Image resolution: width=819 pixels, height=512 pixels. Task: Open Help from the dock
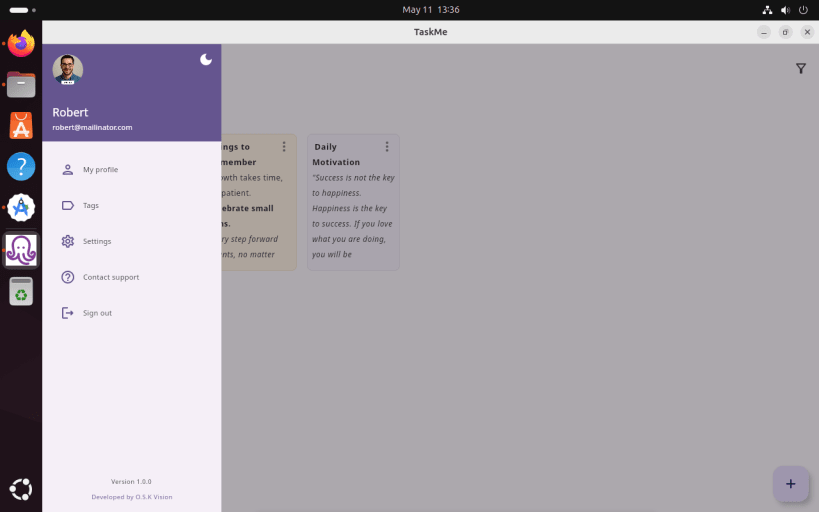click(x=21, y=167)
